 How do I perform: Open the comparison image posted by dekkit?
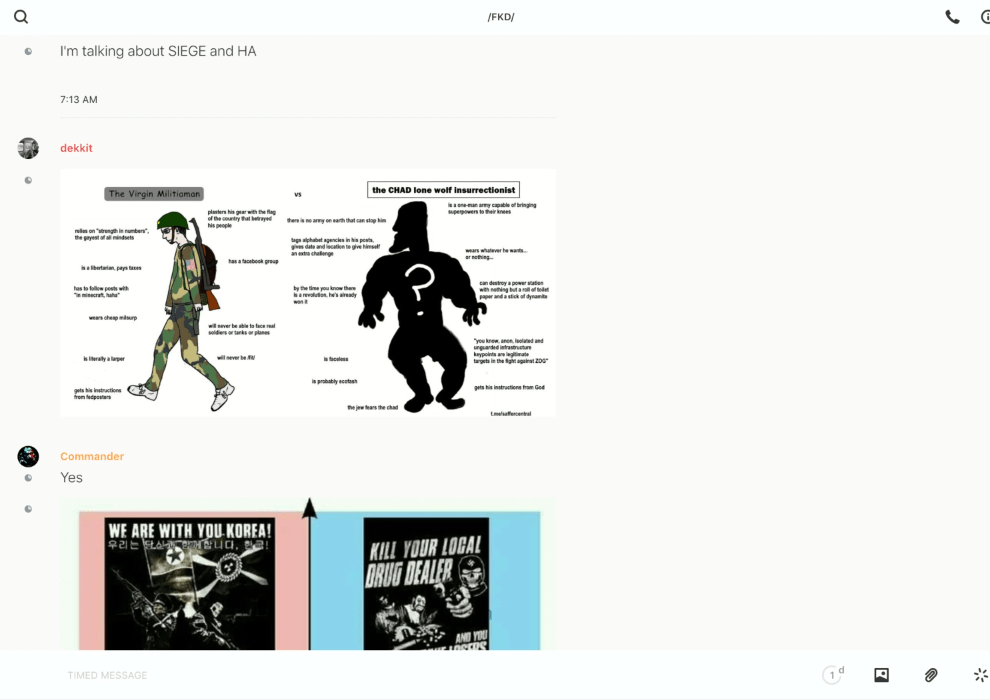pyautogui.click(x=308, y=292)
